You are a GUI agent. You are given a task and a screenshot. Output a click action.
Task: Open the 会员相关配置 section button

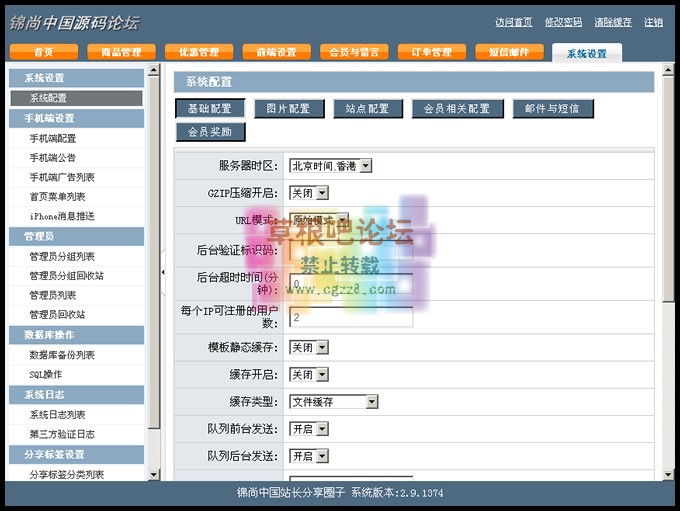click(x=458, y=108)
